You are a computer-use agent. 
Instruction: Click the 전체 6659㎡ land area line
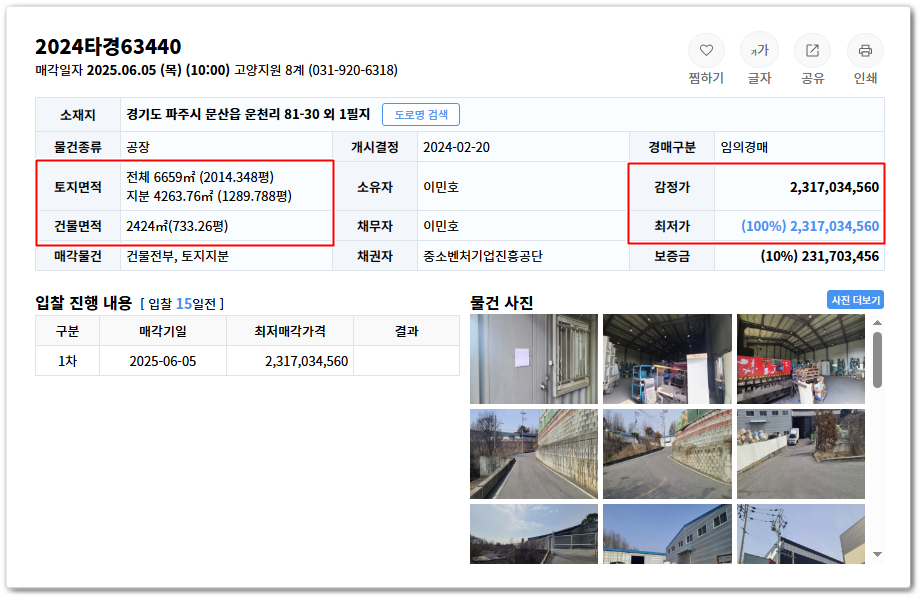coord(200,177)
